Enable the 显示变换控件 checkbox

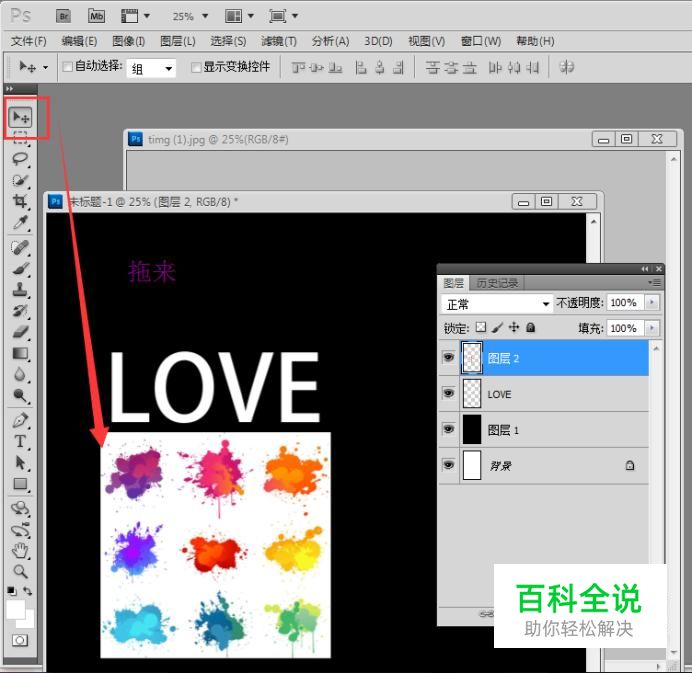pyautogui.click(x=196, y=67)
